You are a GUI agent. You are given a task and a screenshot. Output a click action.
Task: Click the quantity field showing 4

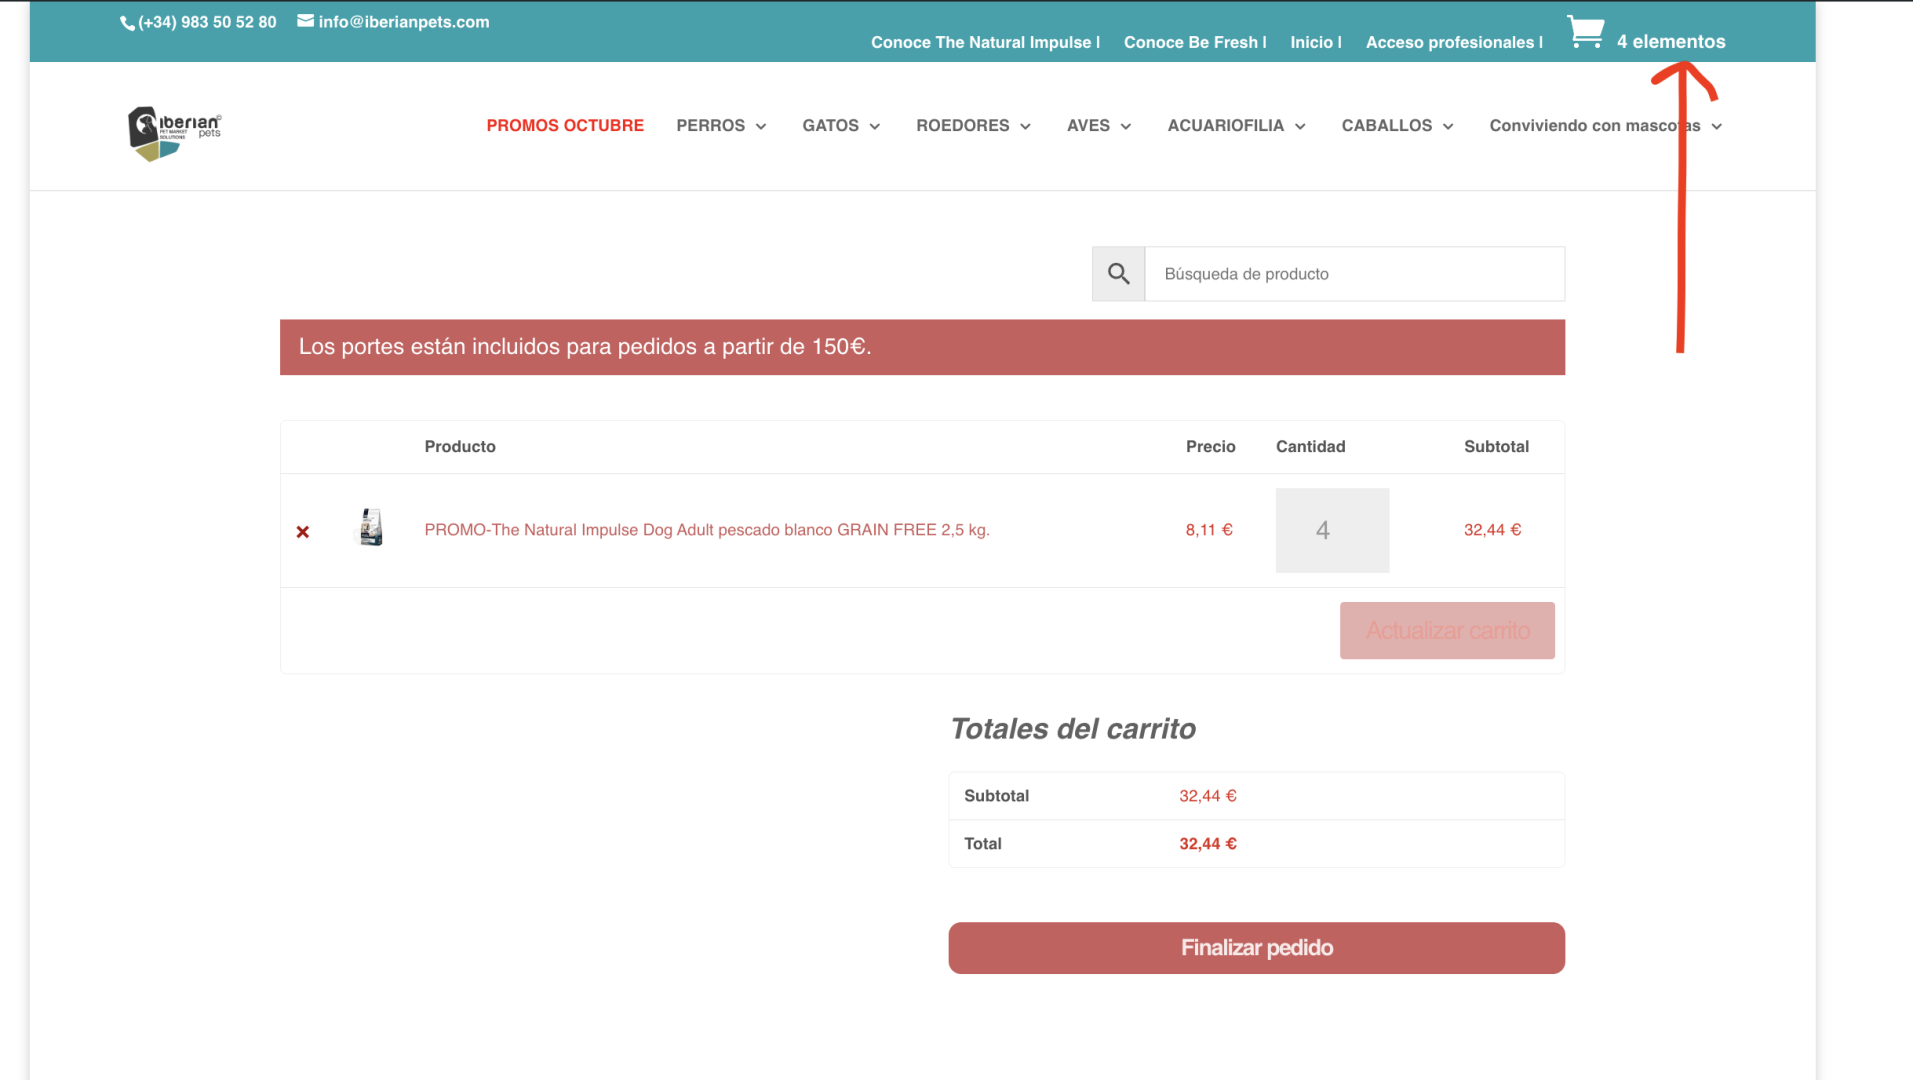(x=1332, y=530)
